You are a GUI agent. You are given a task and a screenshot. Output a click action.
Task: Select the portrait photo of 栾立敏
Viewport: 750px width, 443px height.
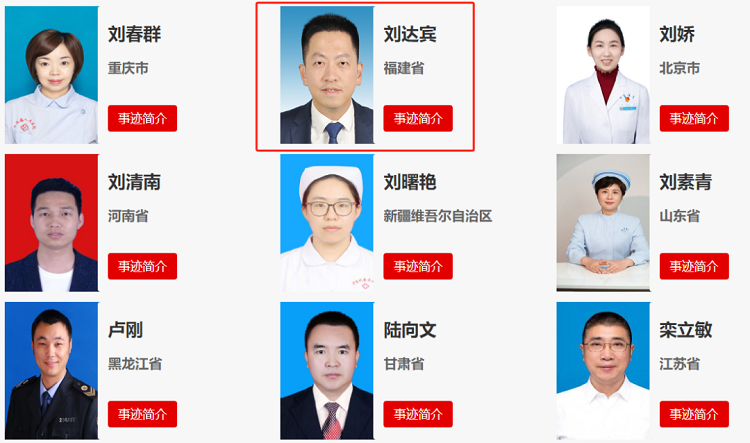tap(603, 370)
